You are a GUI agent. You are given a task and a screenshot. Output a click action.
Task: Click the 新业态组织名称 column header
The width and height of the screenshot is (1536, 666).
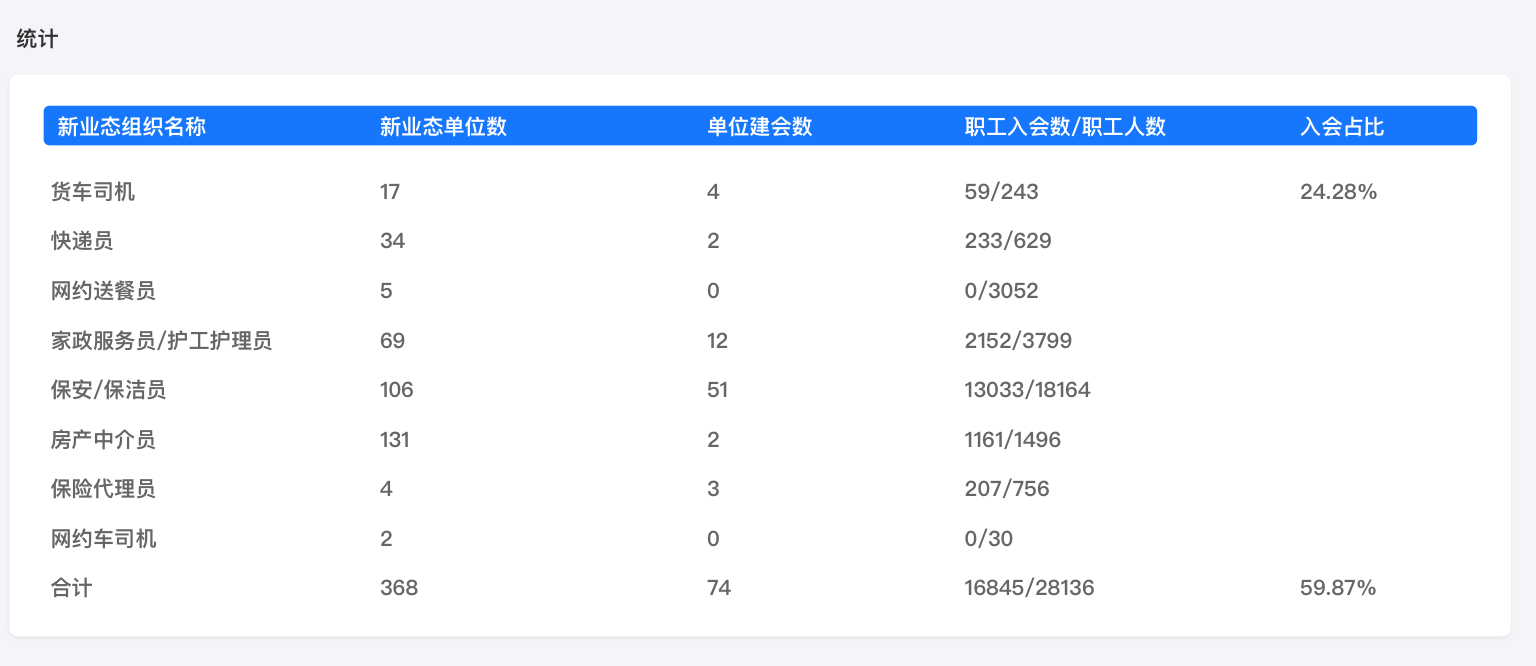131,127
